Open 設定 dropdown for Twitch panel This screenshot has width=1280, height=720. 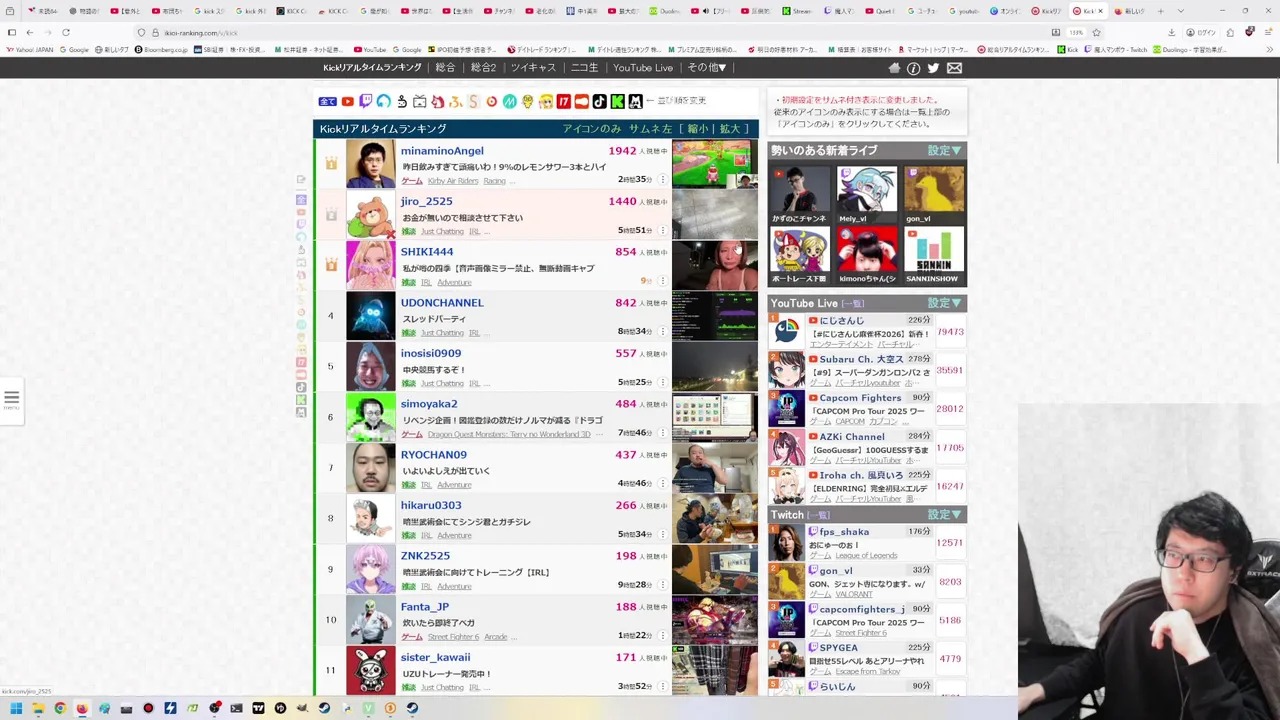point(944,514)
